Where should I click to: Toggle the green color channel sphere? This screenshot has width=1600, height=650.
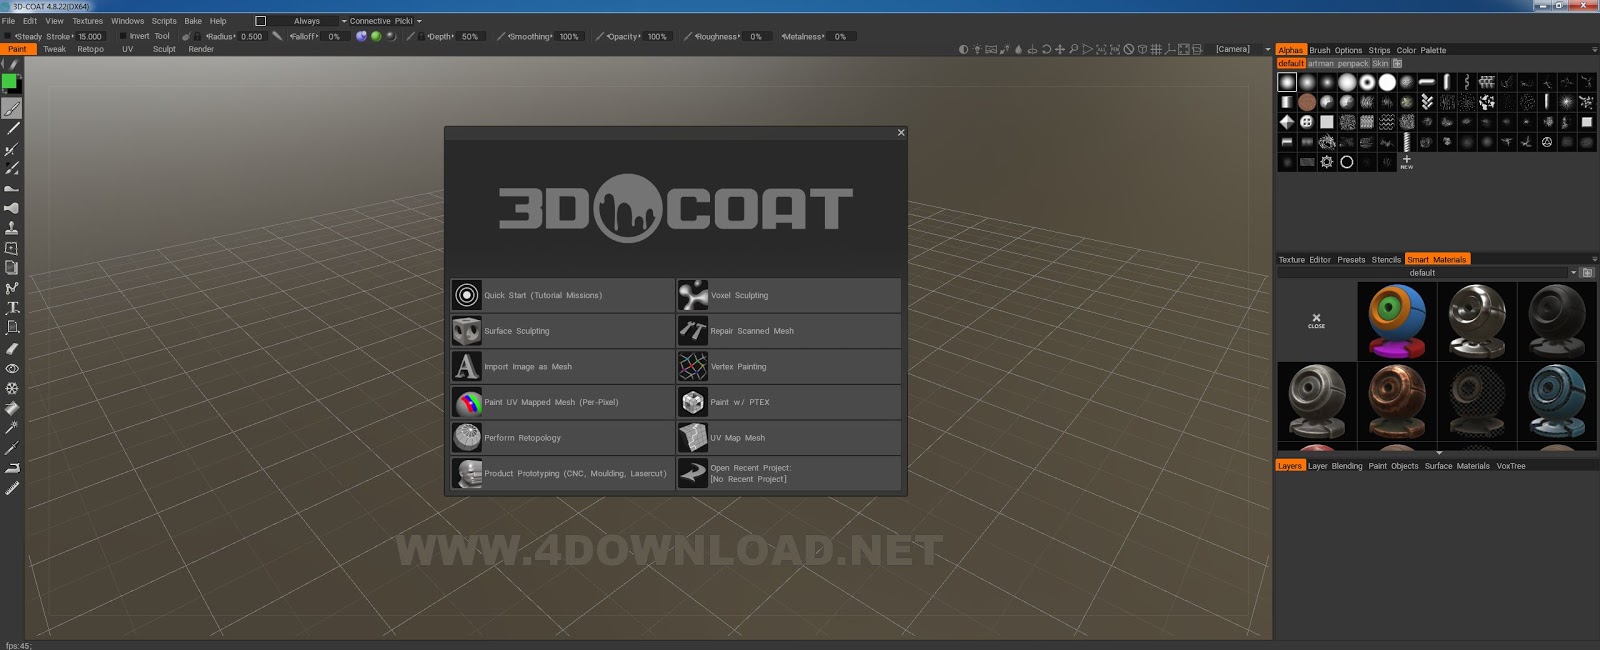(376, 36)
